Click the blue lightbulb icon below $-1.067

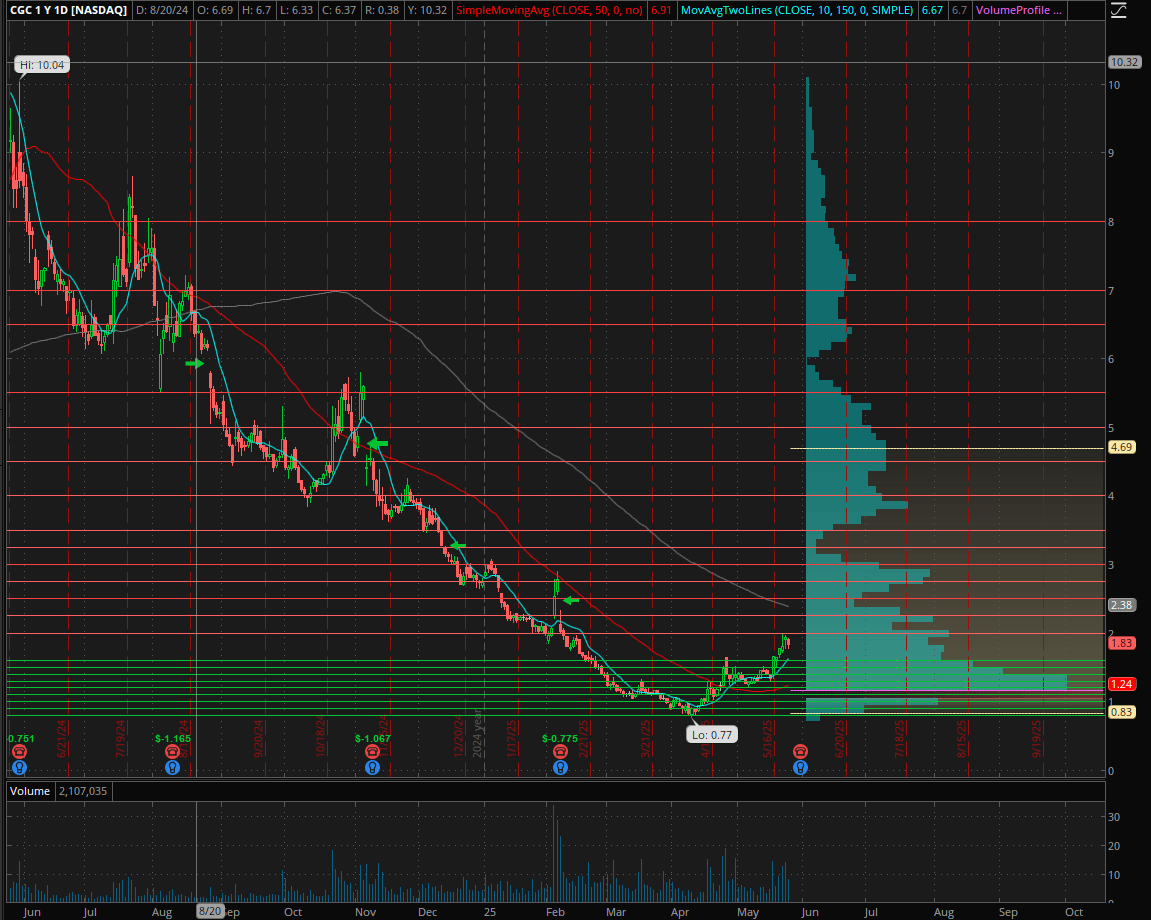(372, 768)
